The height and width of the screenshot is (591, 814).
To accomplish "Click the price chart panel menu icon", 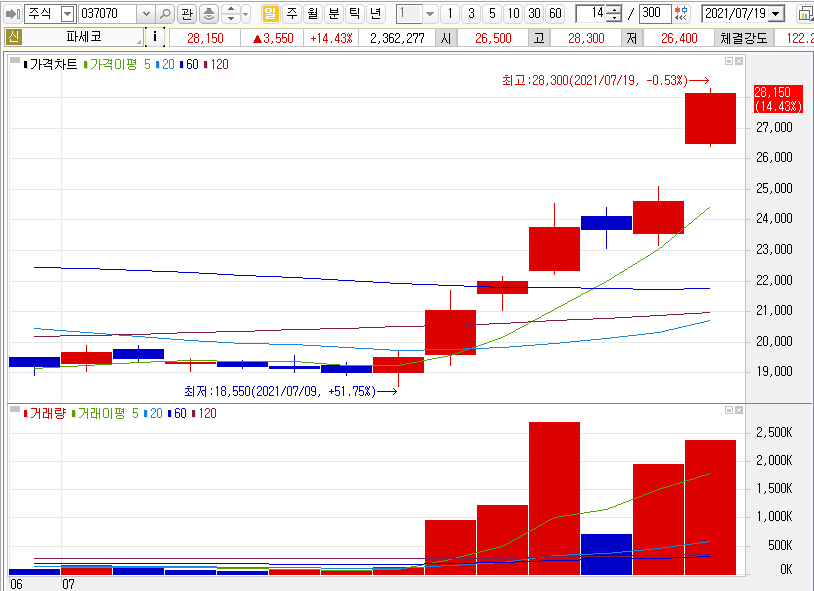I will pos(15,60).
